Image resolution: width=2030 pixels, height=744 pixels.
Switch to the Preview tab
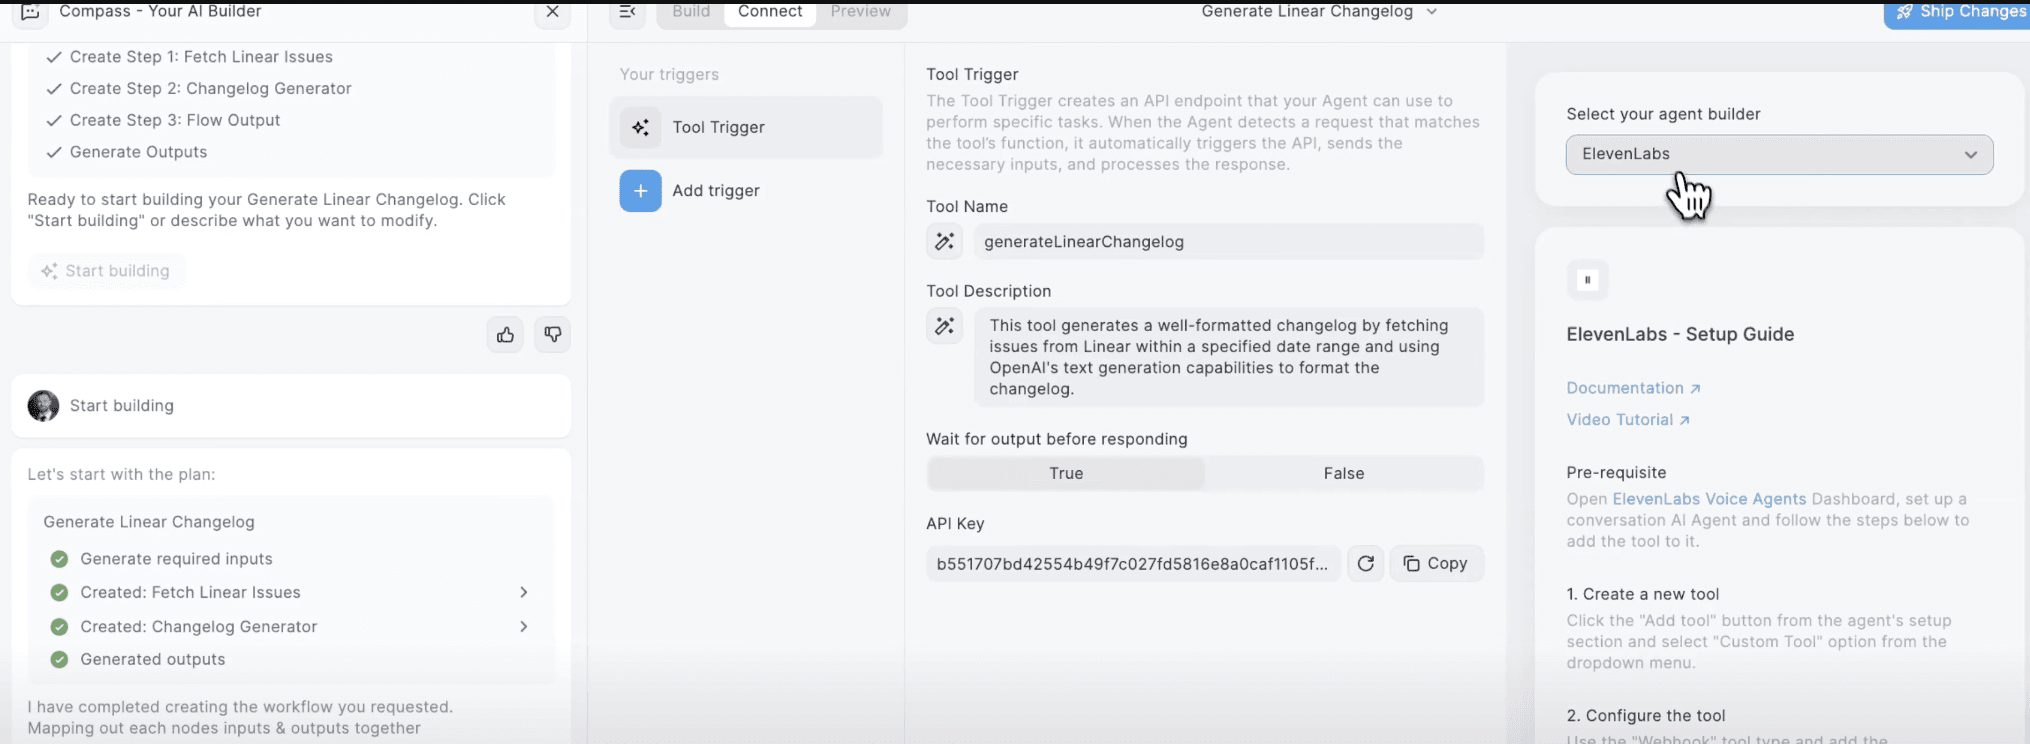click(x=860, y=12)
